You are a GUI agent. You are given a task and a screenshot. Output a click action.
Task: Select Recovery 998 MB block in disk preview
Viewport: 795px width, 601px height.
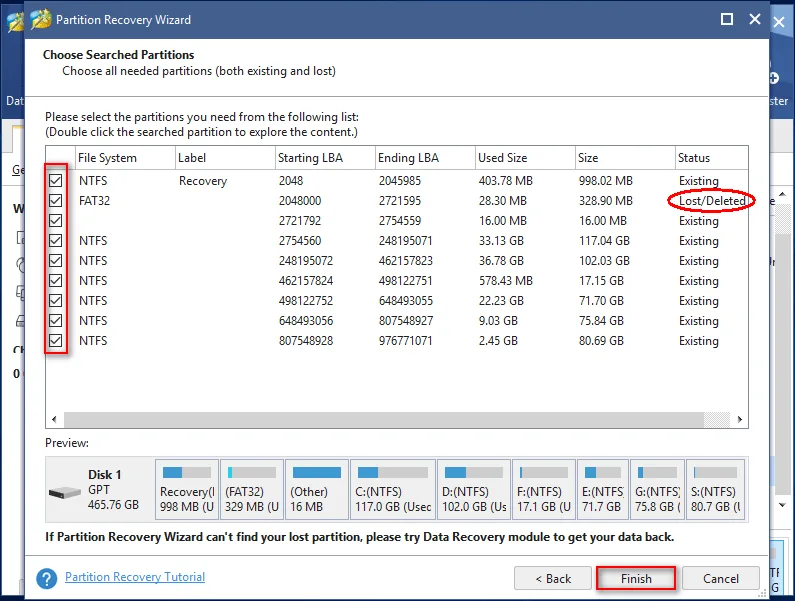[187, 489]
